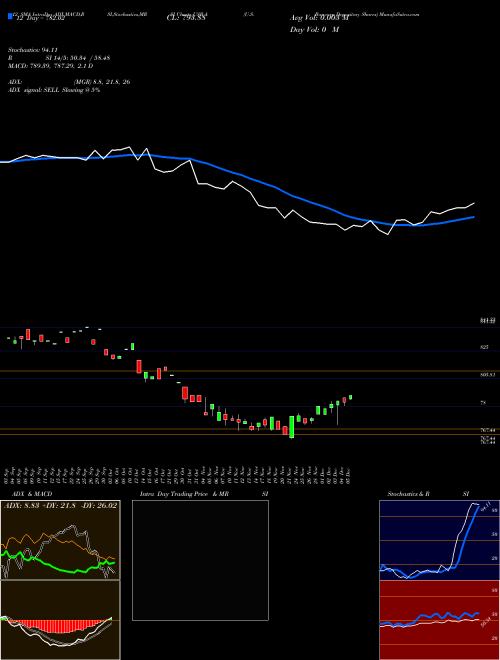Open the MACD histogram chart panel
The width and height of the screenshot is (500, 660).
(60, 620)
